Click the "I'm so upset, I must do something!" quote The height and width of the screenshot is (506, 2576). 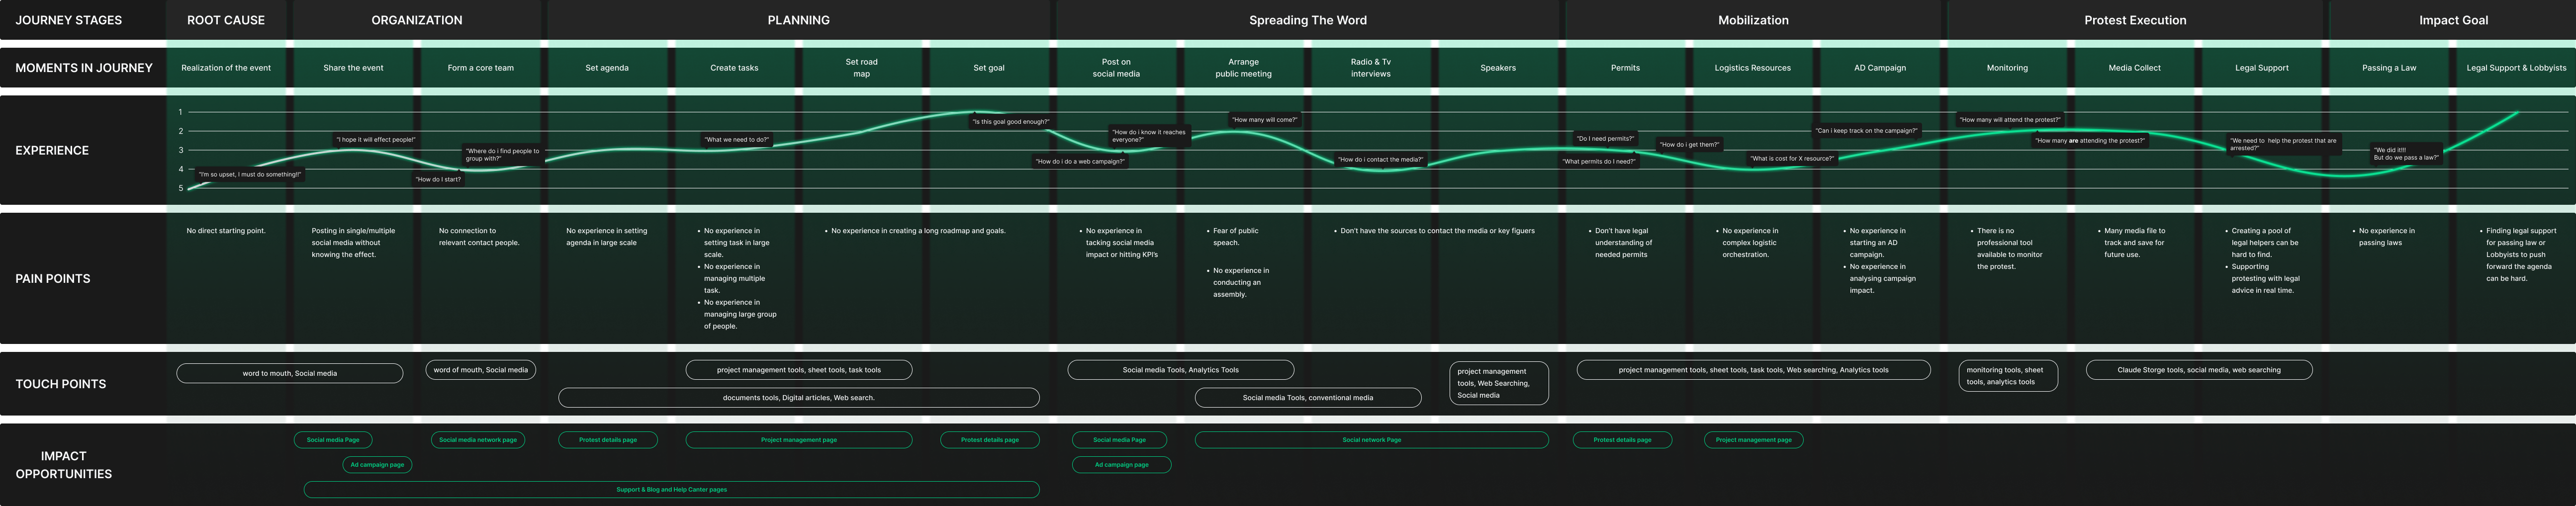(250, 174)
